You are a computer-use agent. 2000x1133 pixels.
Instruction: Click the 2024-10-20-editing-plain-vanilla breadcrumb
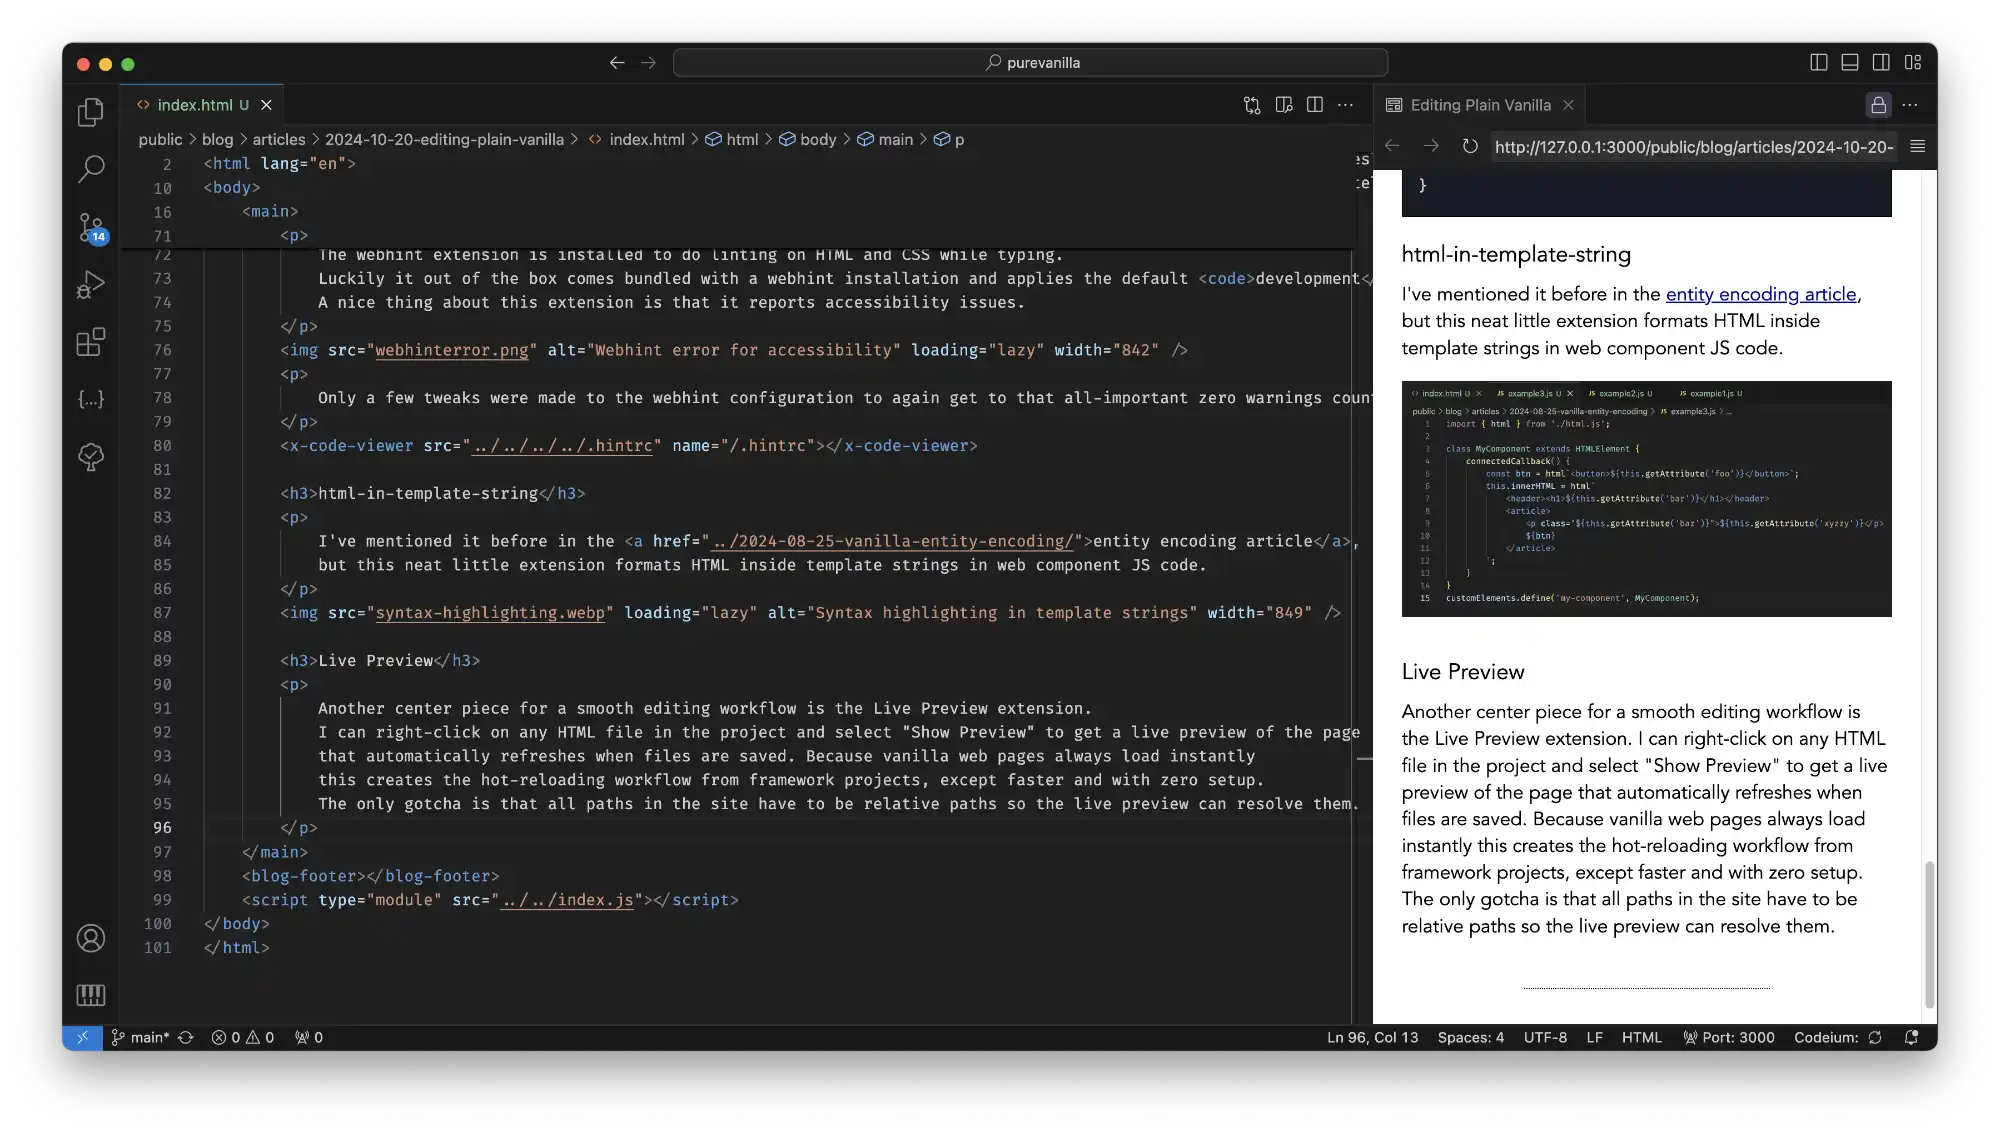coord(444,139)
